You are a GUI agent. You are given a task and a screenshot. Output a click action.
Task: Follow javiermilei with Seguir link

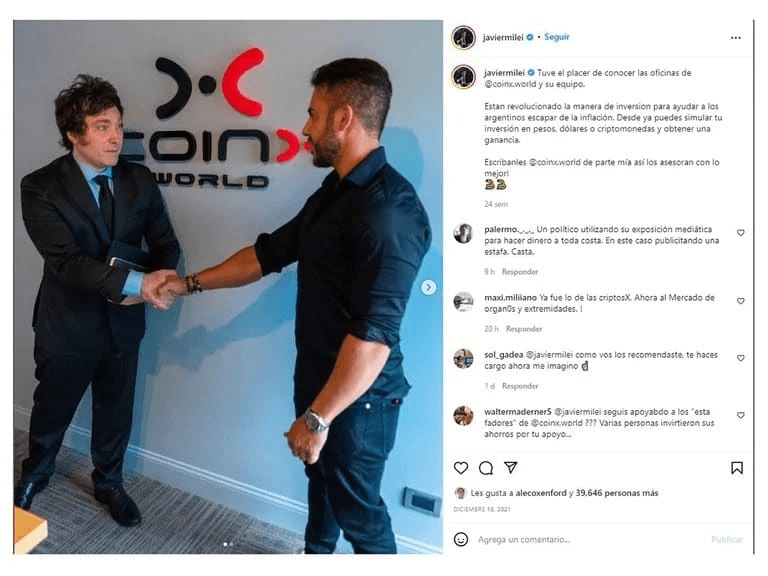coord(556,37)
